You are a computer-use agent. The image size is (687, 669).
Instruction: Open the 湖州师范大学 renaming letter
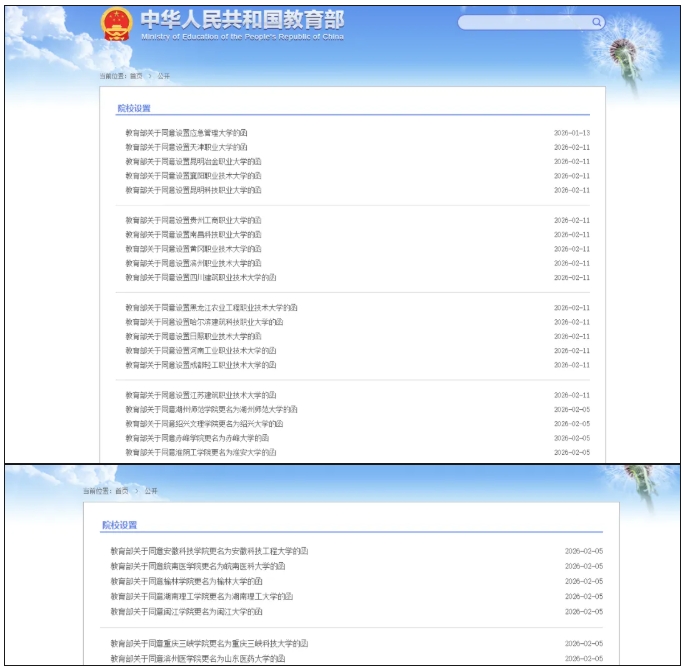211,410
